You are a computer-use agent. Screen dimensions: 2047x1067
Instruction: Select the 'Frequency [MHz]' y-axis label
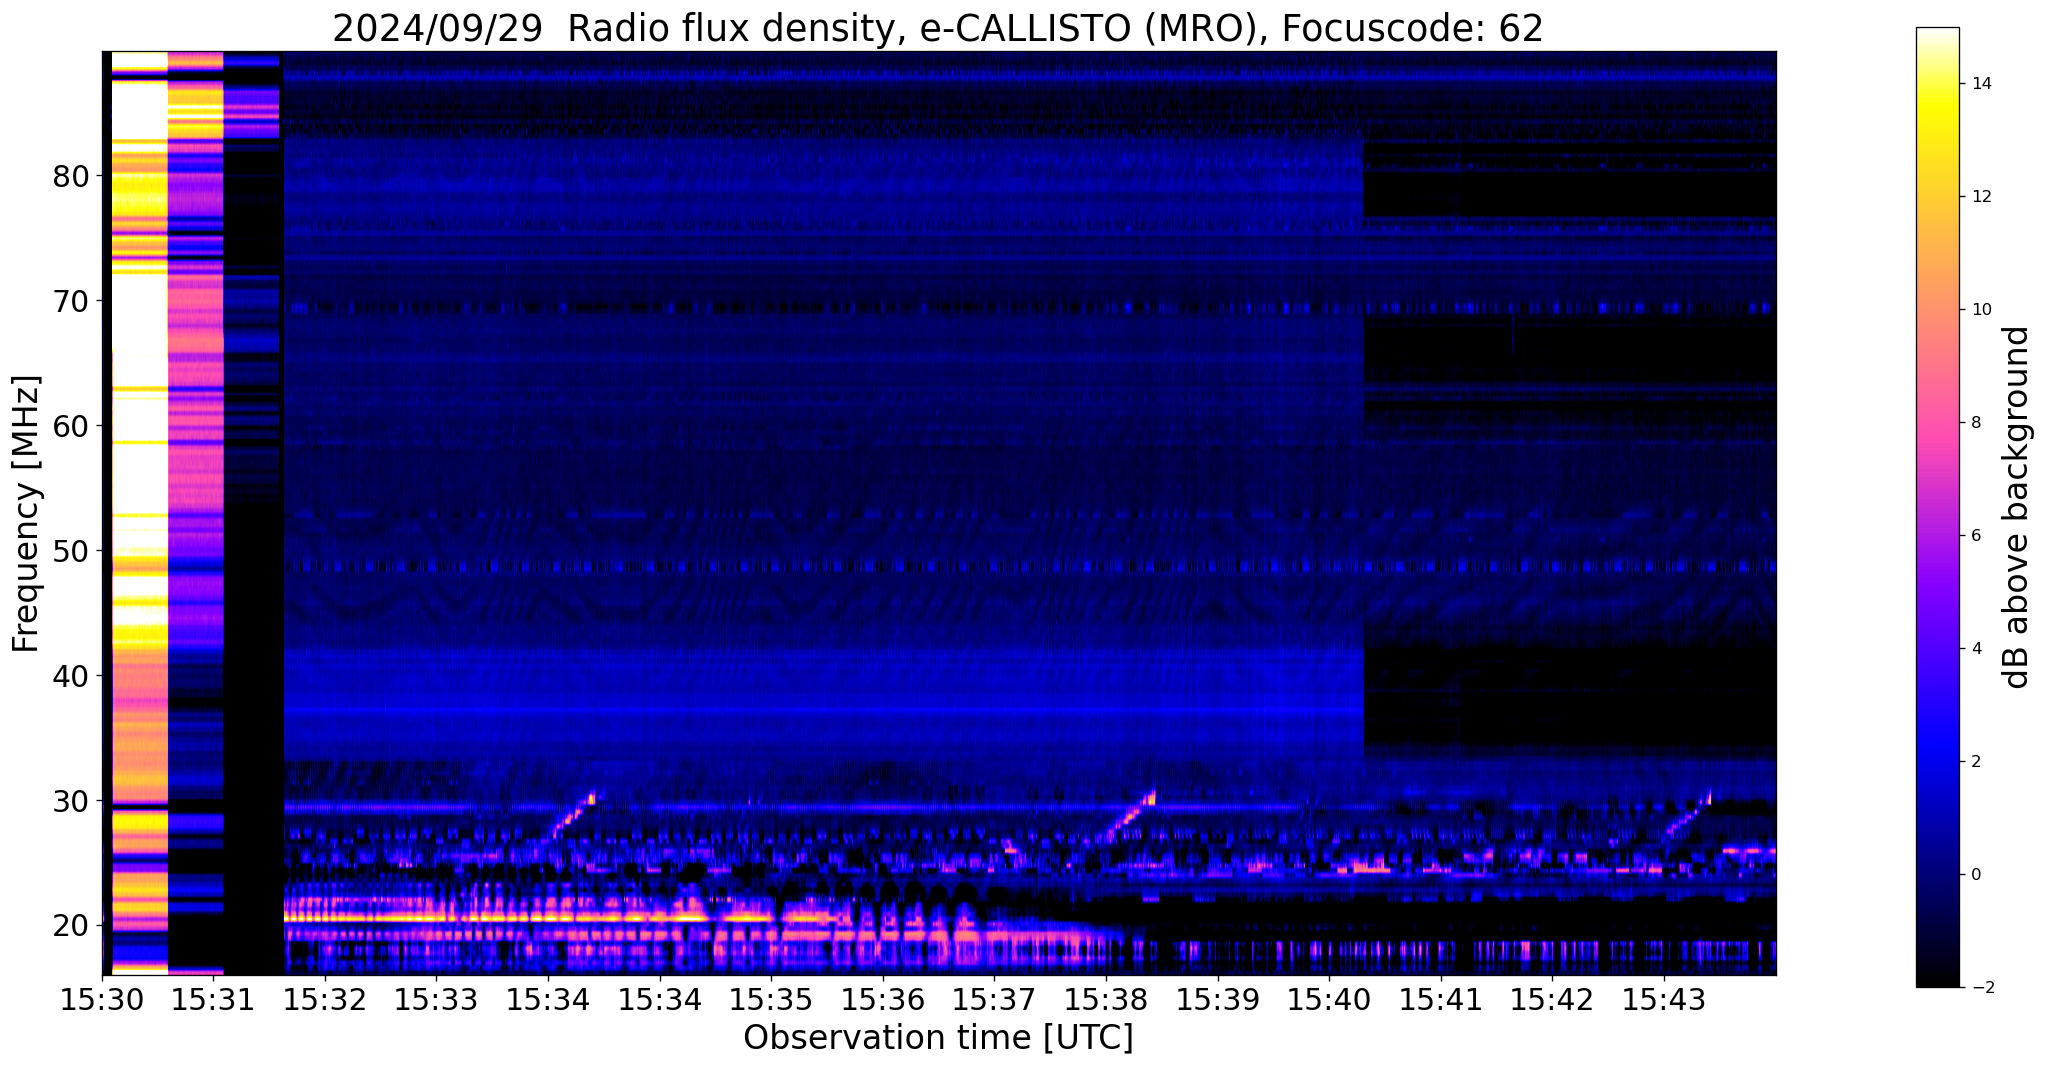(x=26, y=514)
